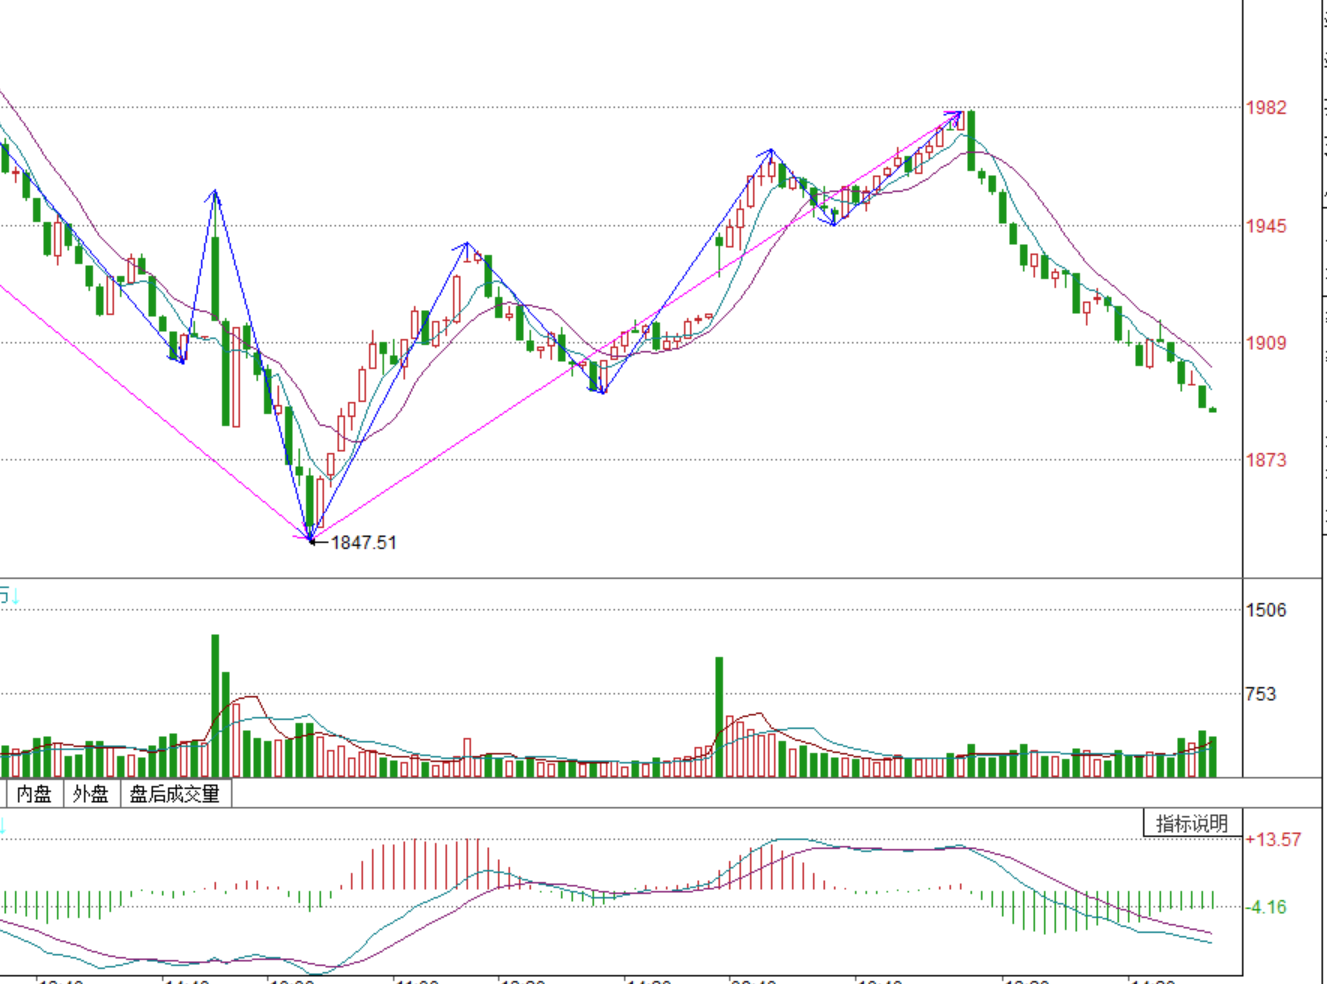Click the 1945 price axis label
Screen dimensions: 1327x984
click(1265, 226)
